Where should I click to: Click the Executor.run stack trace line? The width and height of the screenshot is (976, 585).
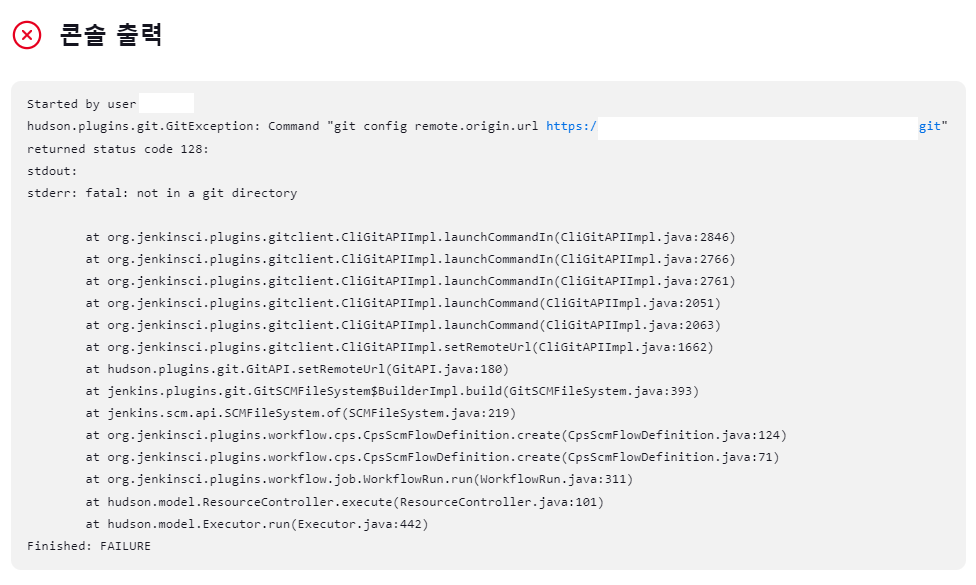click(270, 523)
